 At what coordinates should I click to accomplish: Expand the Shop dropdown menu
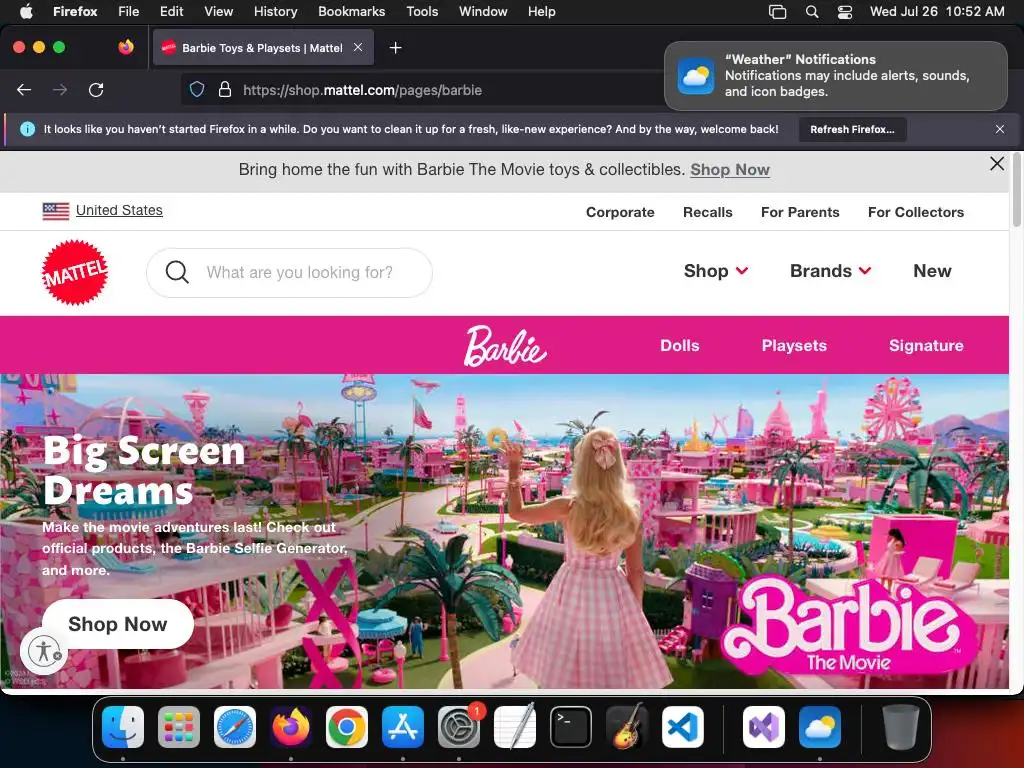pyautogui.click(x=716, y=271)
